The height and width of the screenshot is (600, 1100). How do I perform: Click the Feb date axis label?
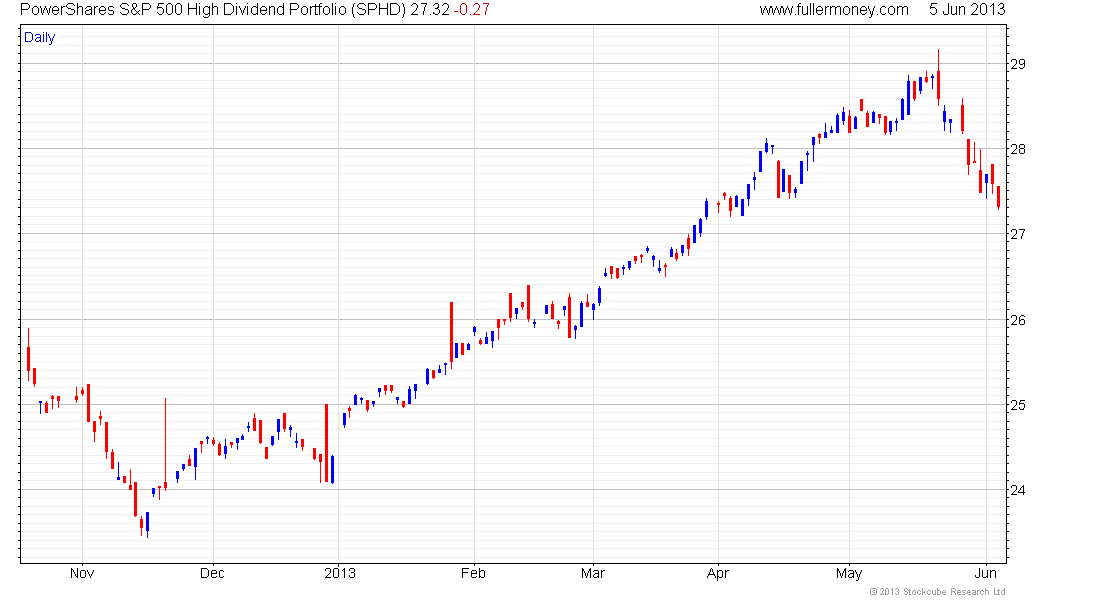474,573
